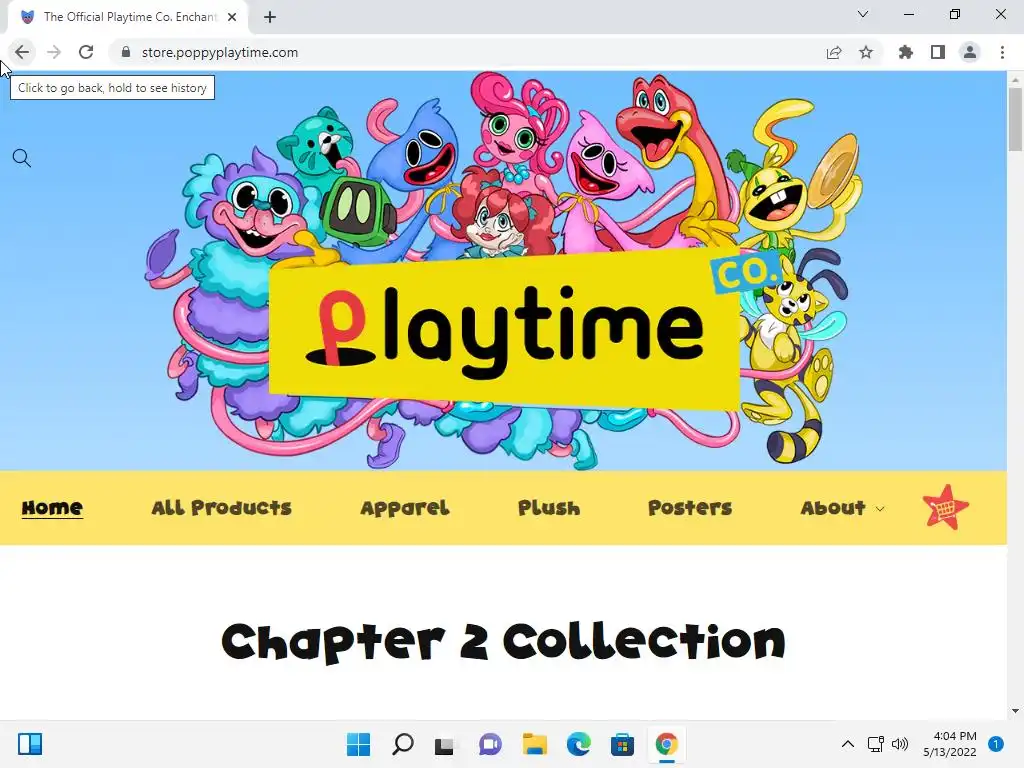Go to the Home nav link

tap(52, 508)
